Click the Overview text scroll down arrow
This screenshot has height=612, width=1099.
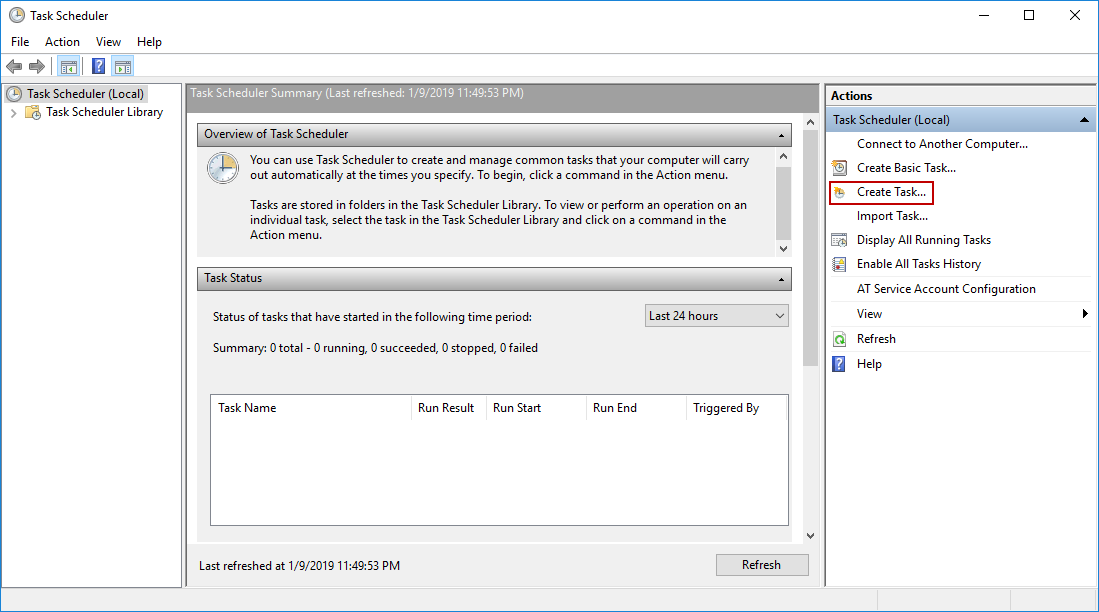click(784, 249)
